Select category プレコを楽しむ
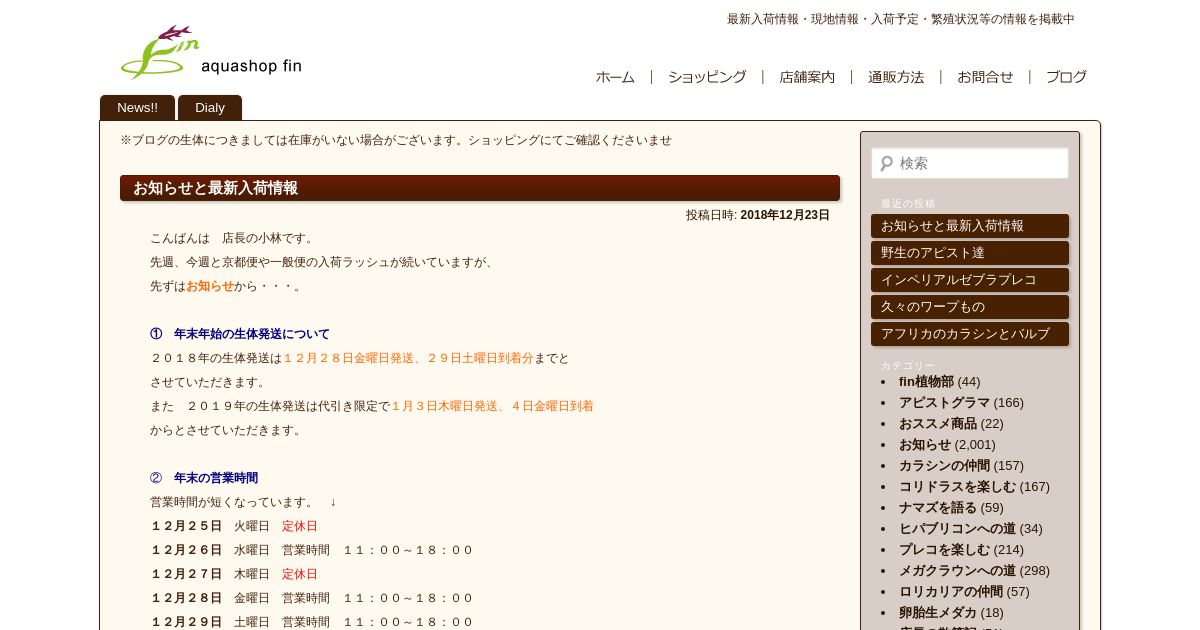The image size is (1200, 630). click(x=944, y=549)
